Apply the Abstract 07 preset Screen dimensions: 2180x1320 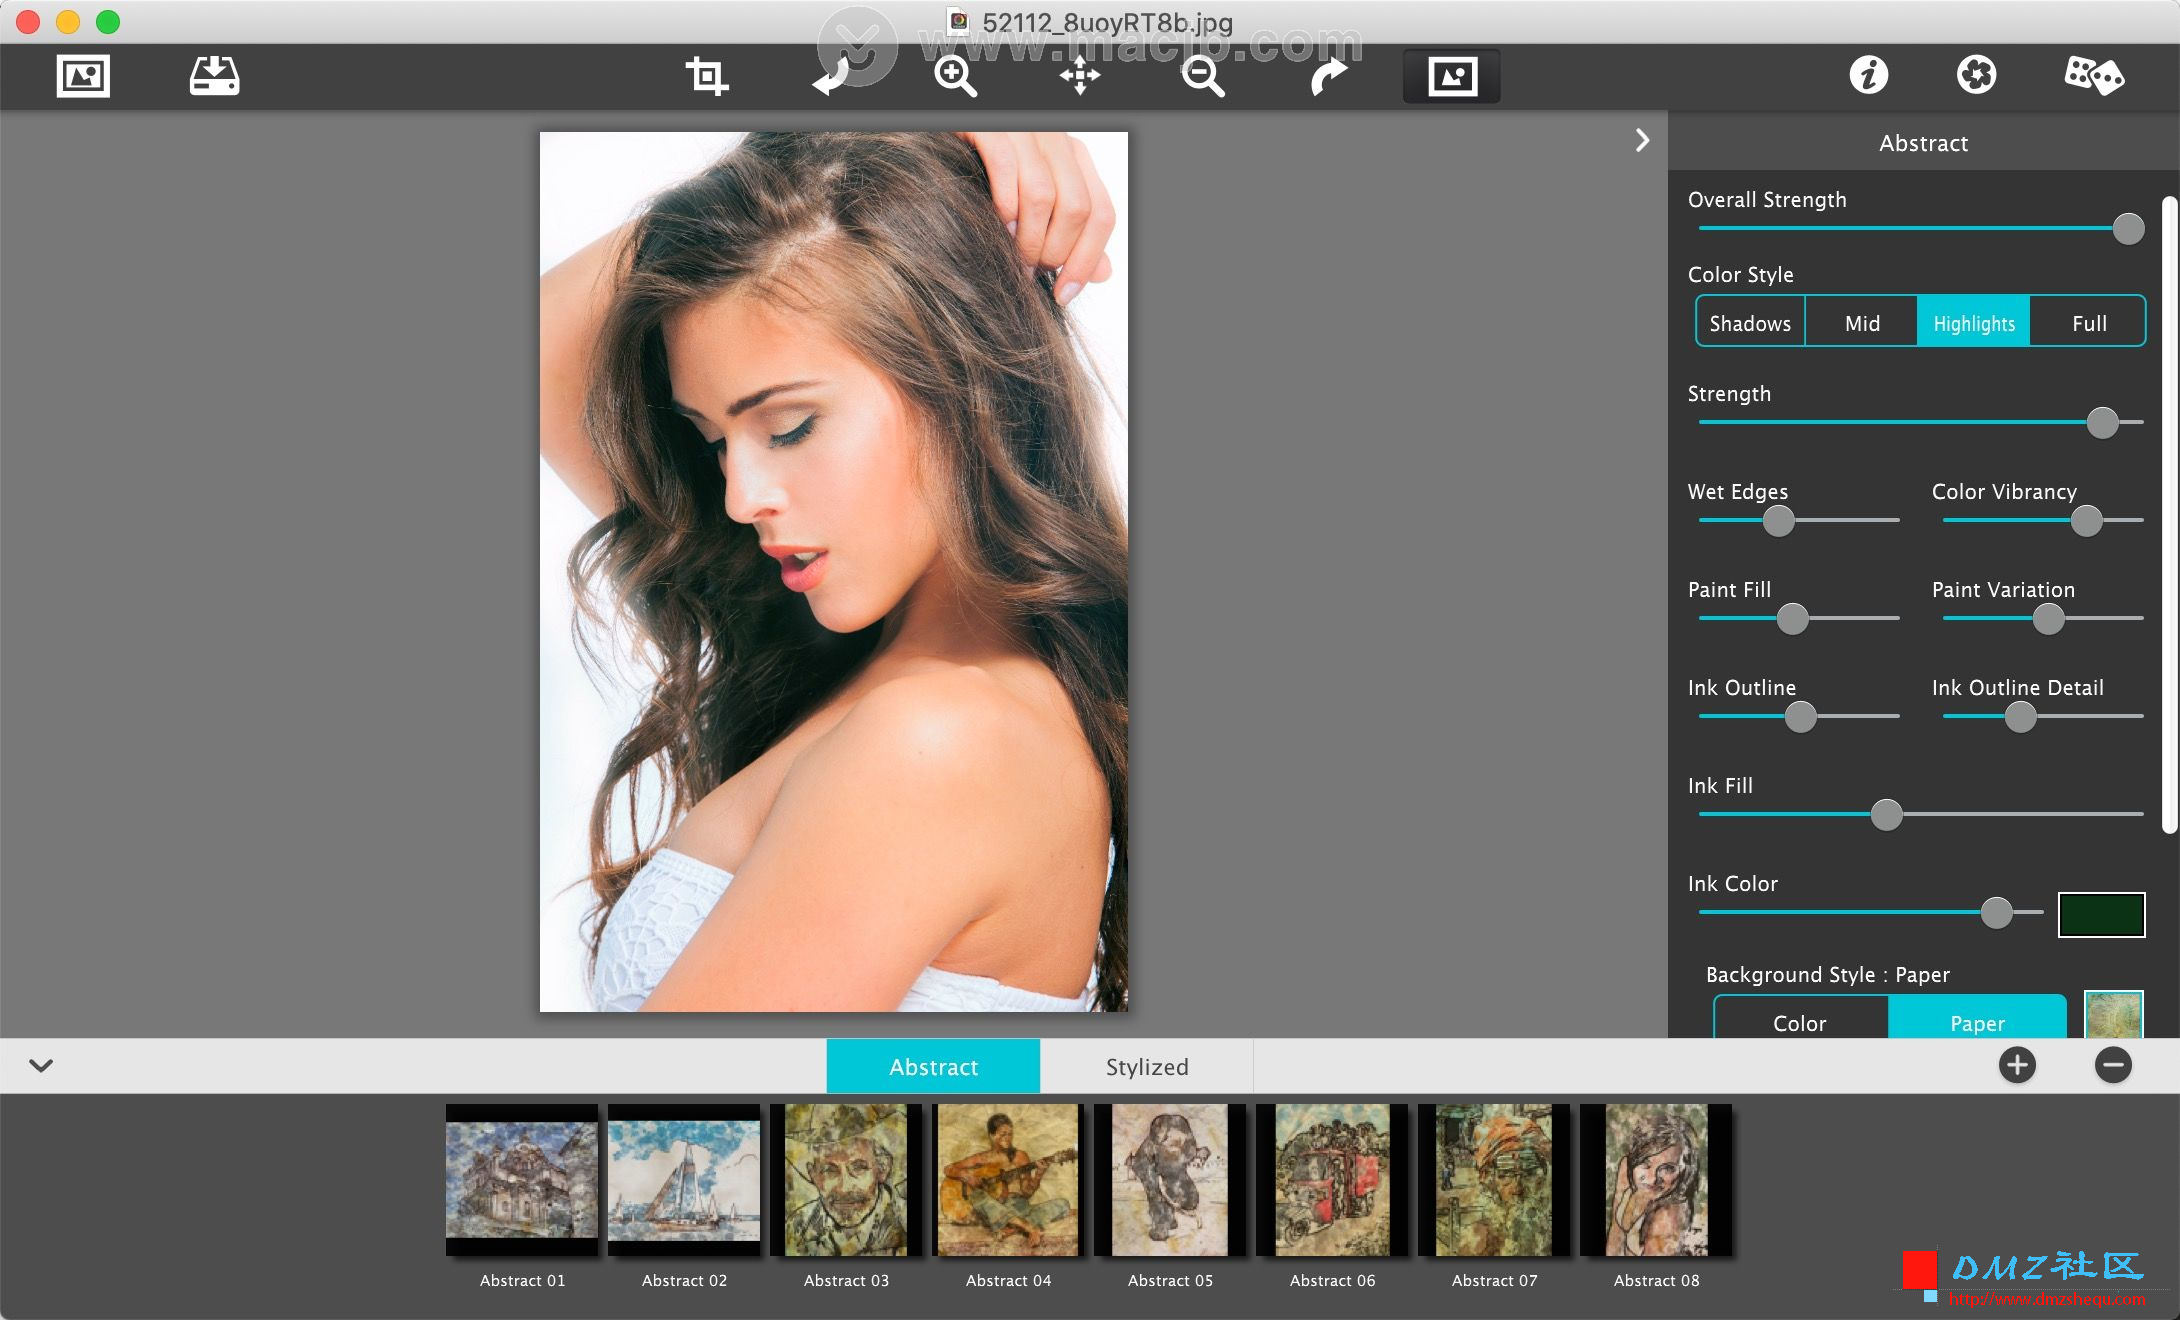coord(1494,1180)
